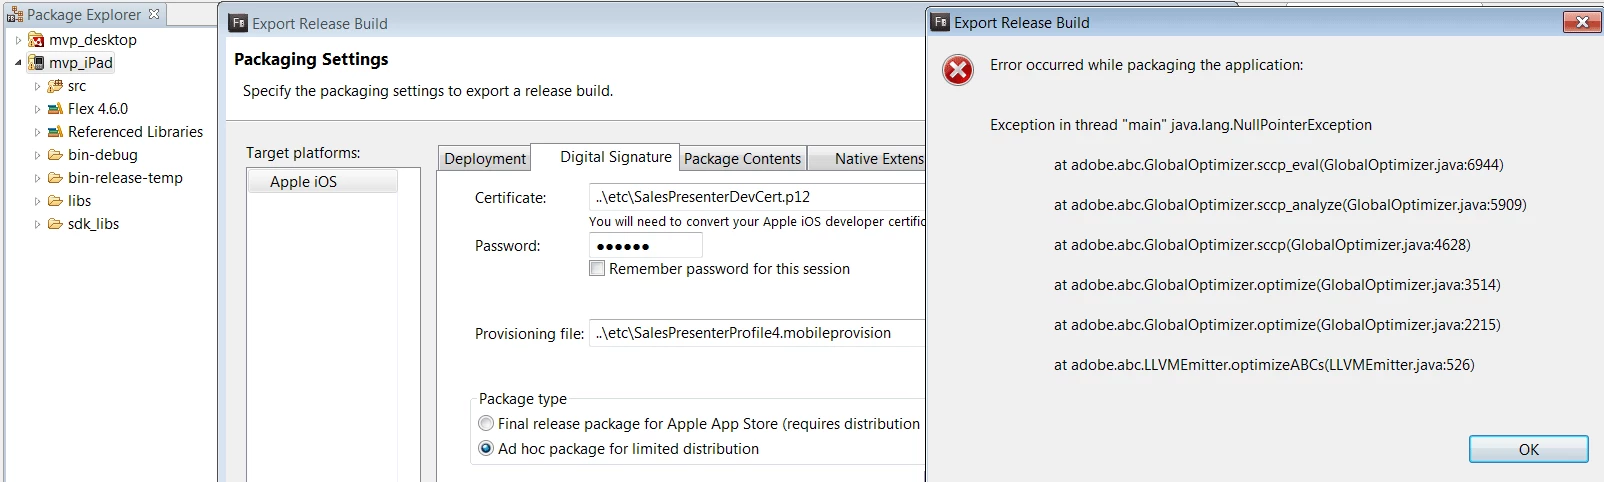Collapse the mvp_iPad project
1604x482 pixels.
(x=18, y=63)
